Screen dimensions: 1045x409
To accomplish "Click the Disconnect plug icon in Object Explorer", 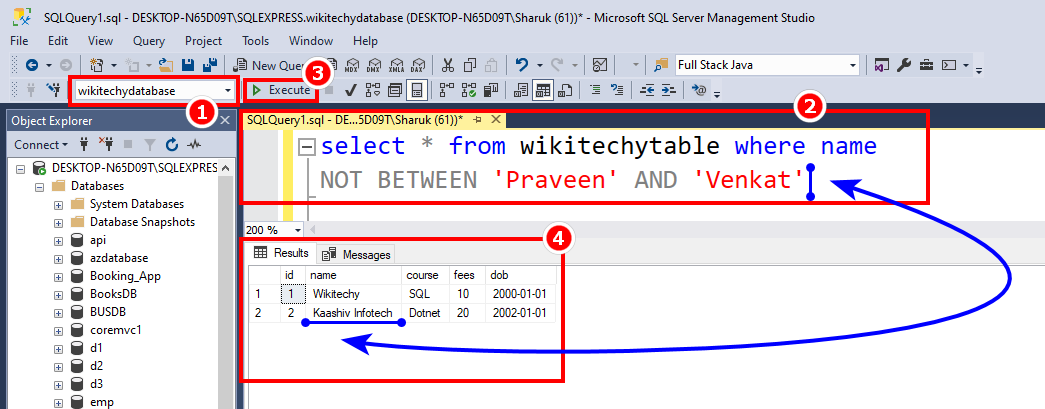I will (109, 145).
